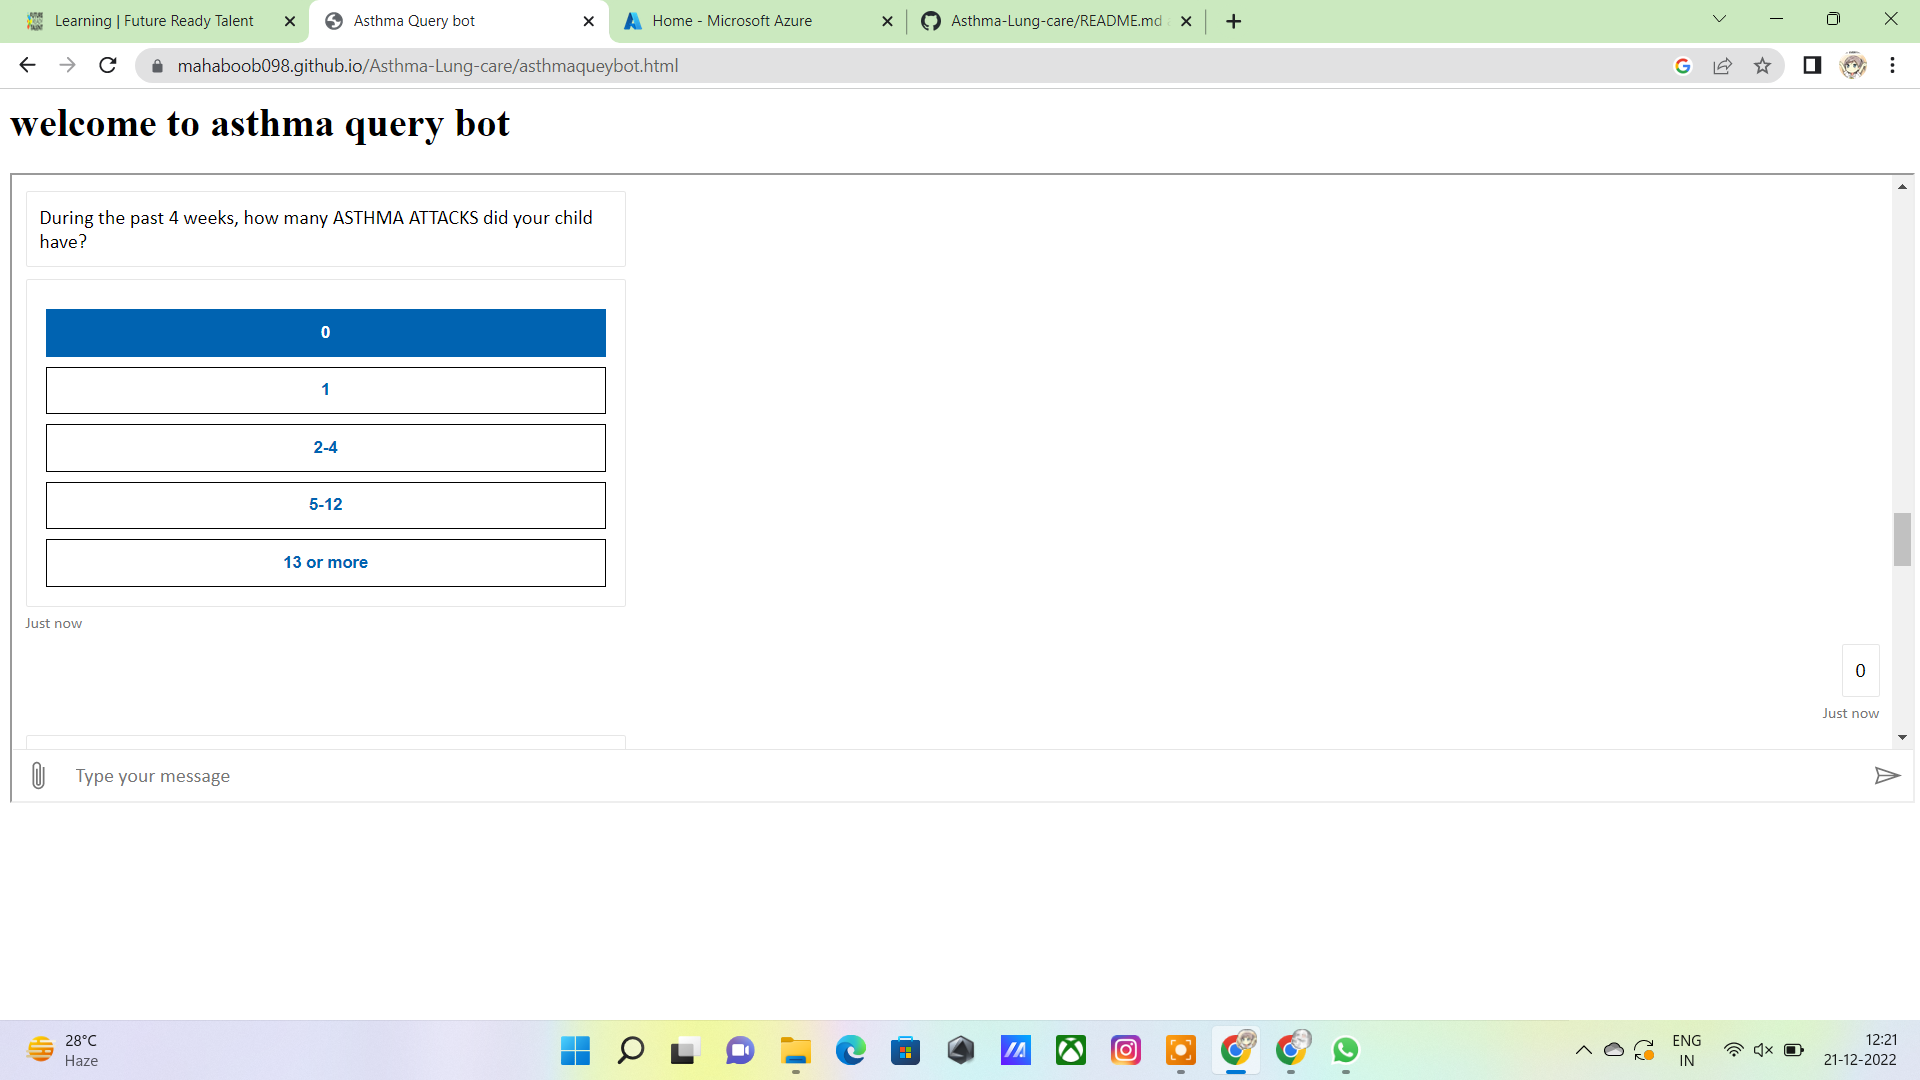Click the chat scrollbar thumb
The width and height of the screenshot is (1920, 1080).
point(1902,539)
